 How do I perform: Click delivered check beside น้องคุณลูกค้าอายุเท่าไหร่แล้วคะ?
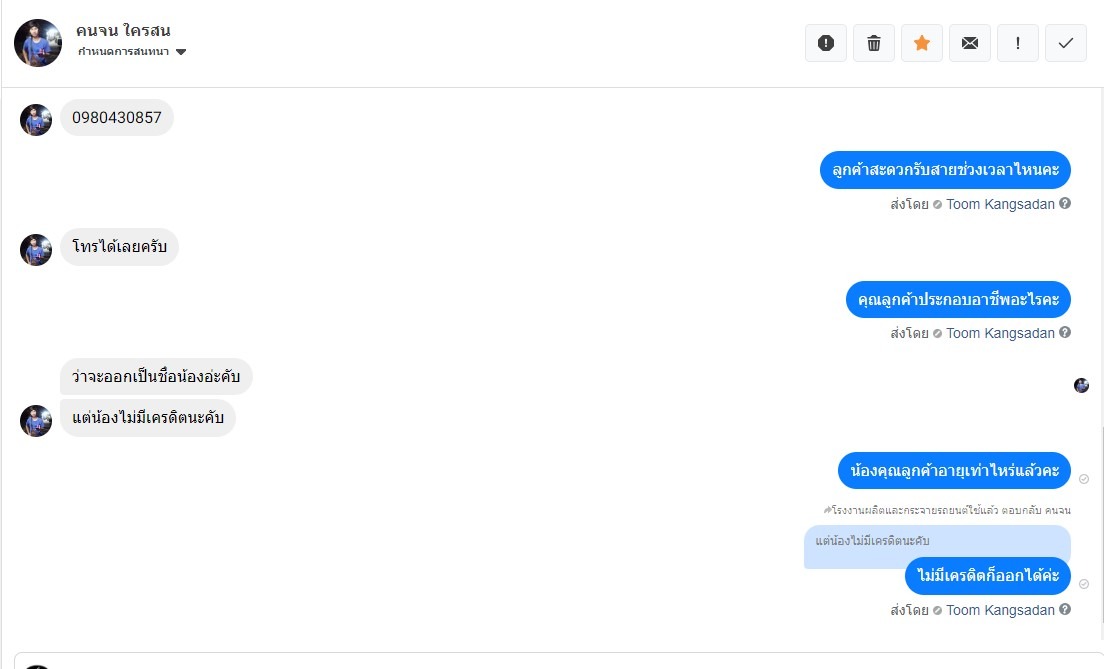point(1084,479)
